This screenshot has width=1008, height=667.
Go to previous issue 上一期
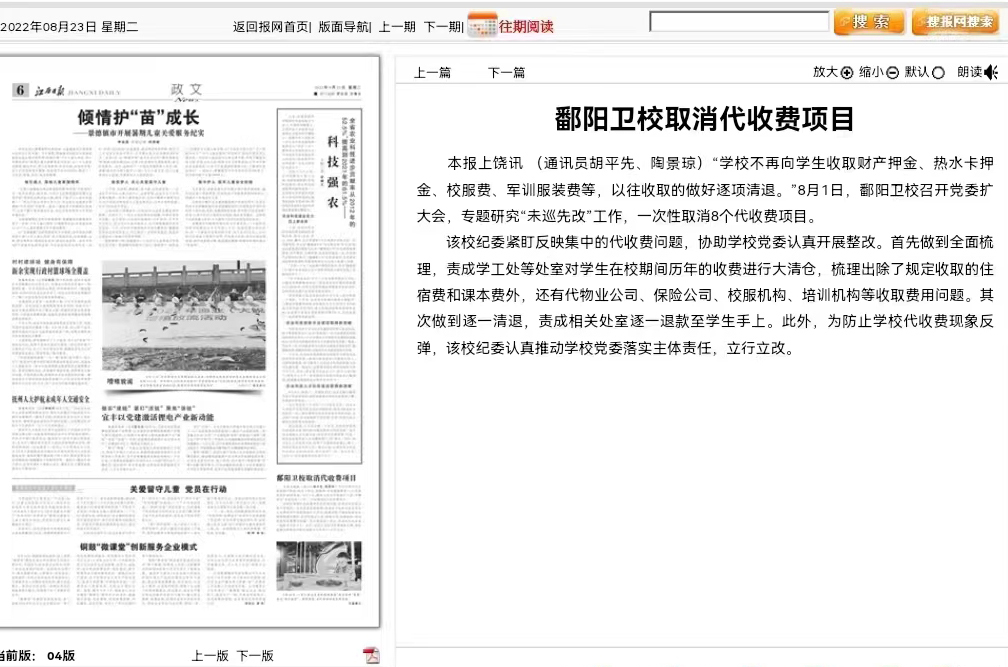click(397, 26)
